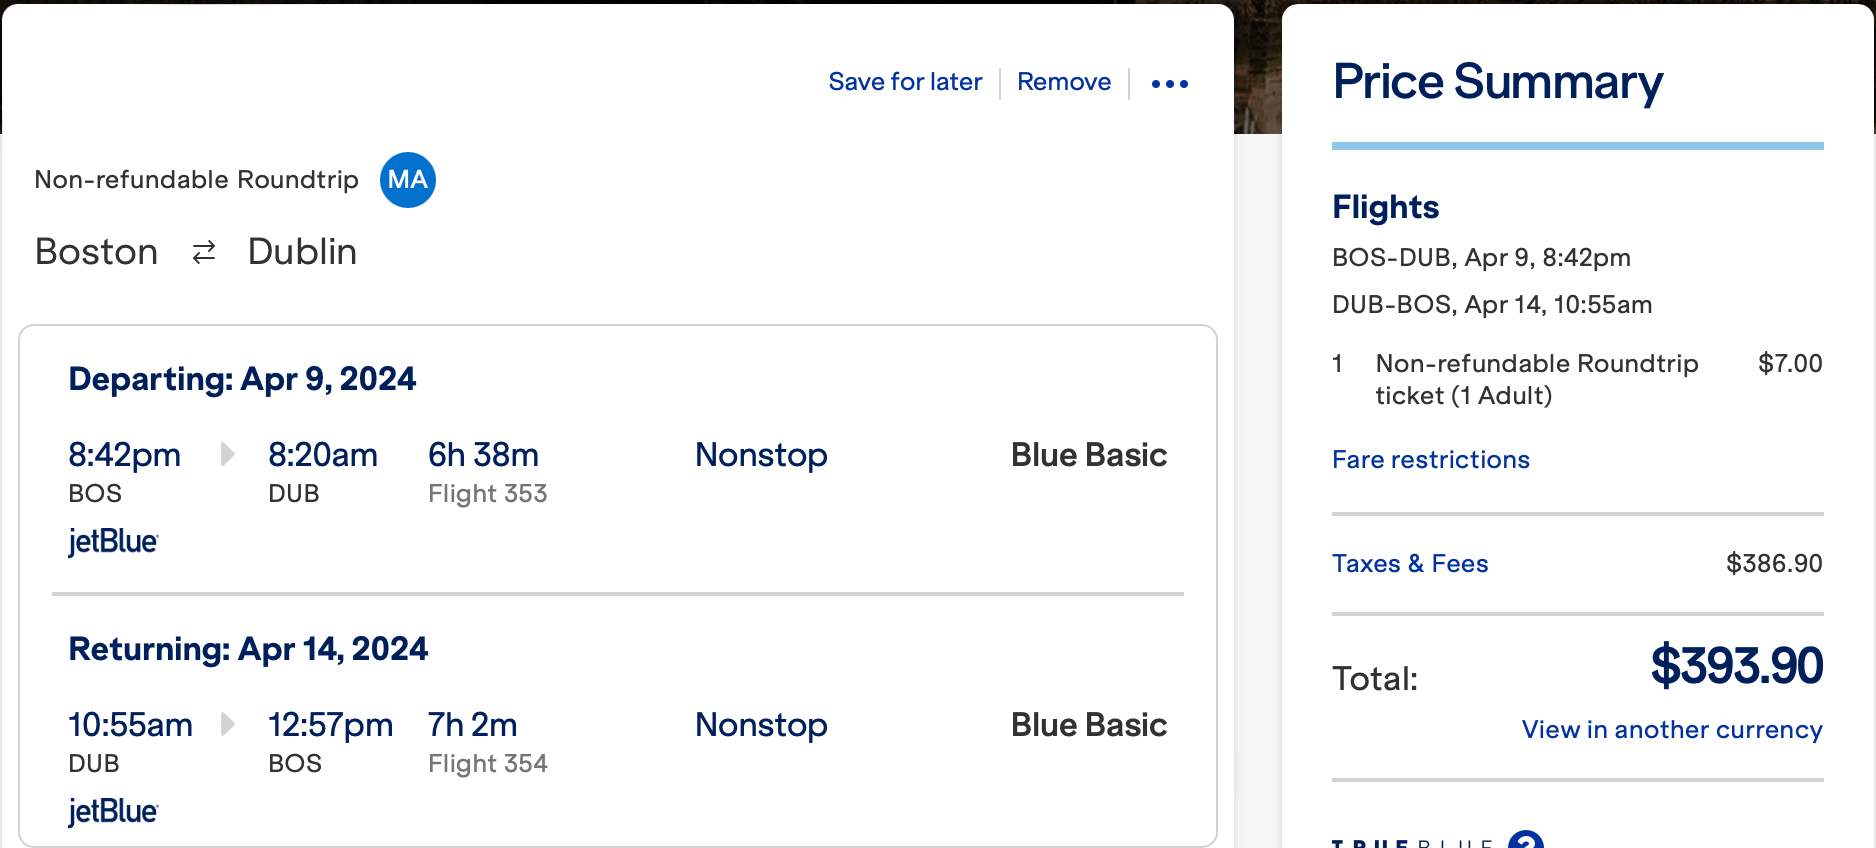Click the jetBlue logo on departing flight

pyautogui.click(x=113, y=542)
